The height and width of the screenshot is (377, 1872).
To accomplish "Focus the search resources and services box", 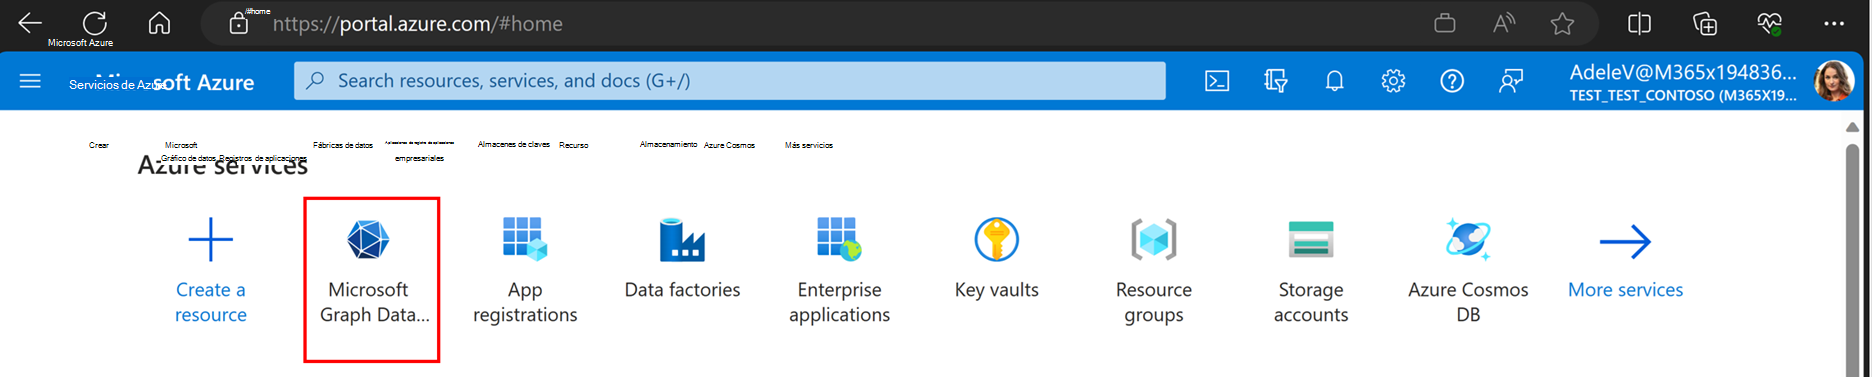I will point(730,81).
